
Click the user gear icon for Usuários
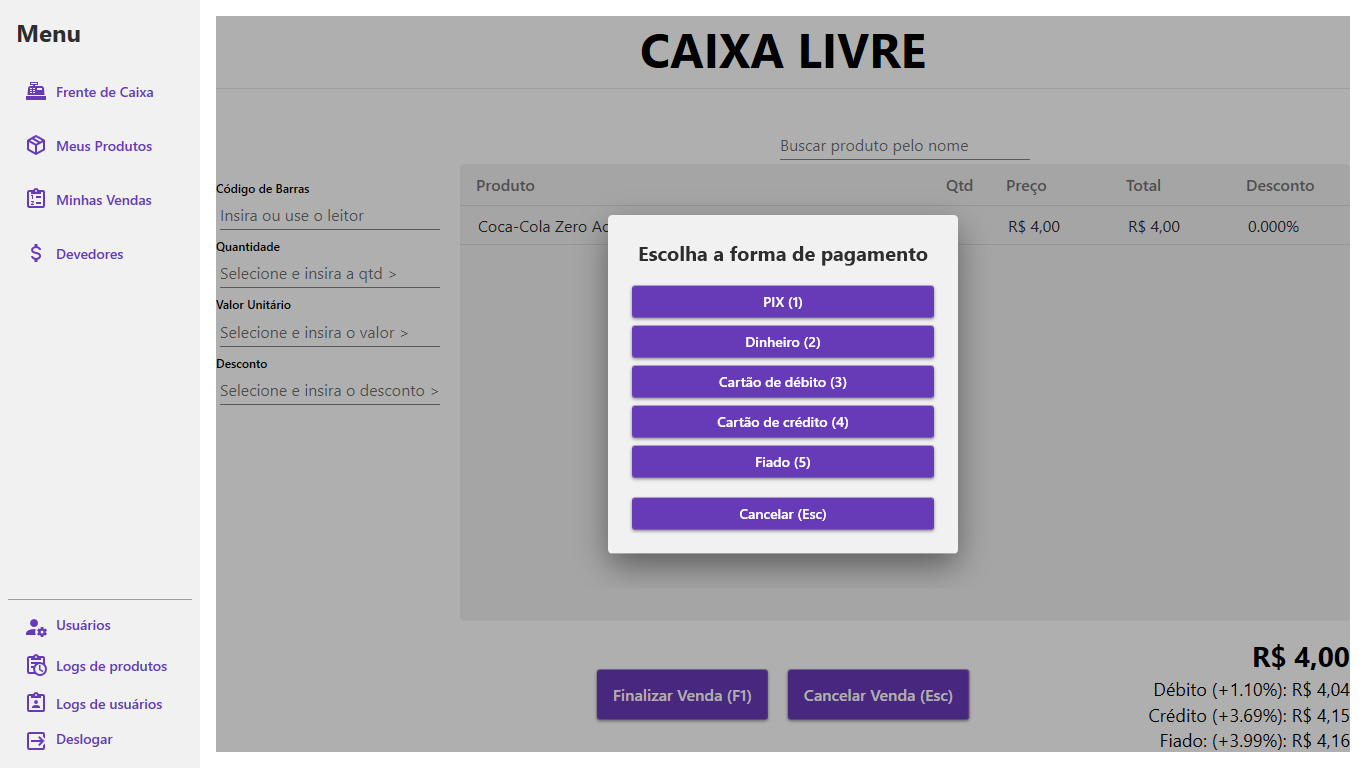tap(36, 626)
